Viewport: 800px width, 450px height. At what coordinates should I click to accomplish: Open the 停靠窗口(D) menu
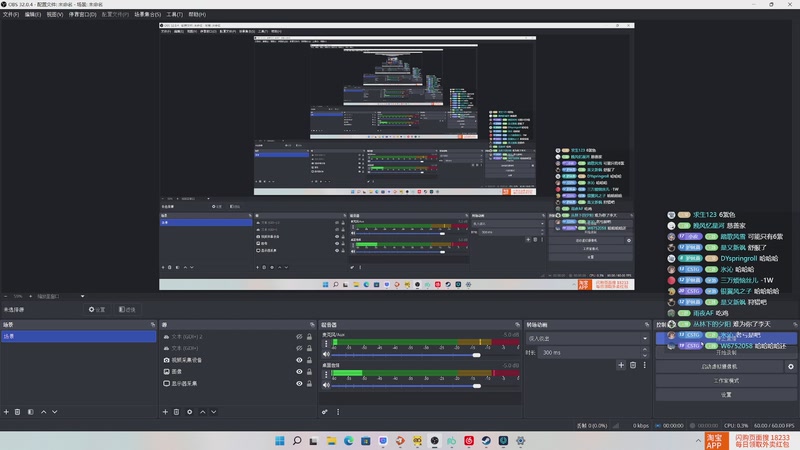tap(82, 14)
